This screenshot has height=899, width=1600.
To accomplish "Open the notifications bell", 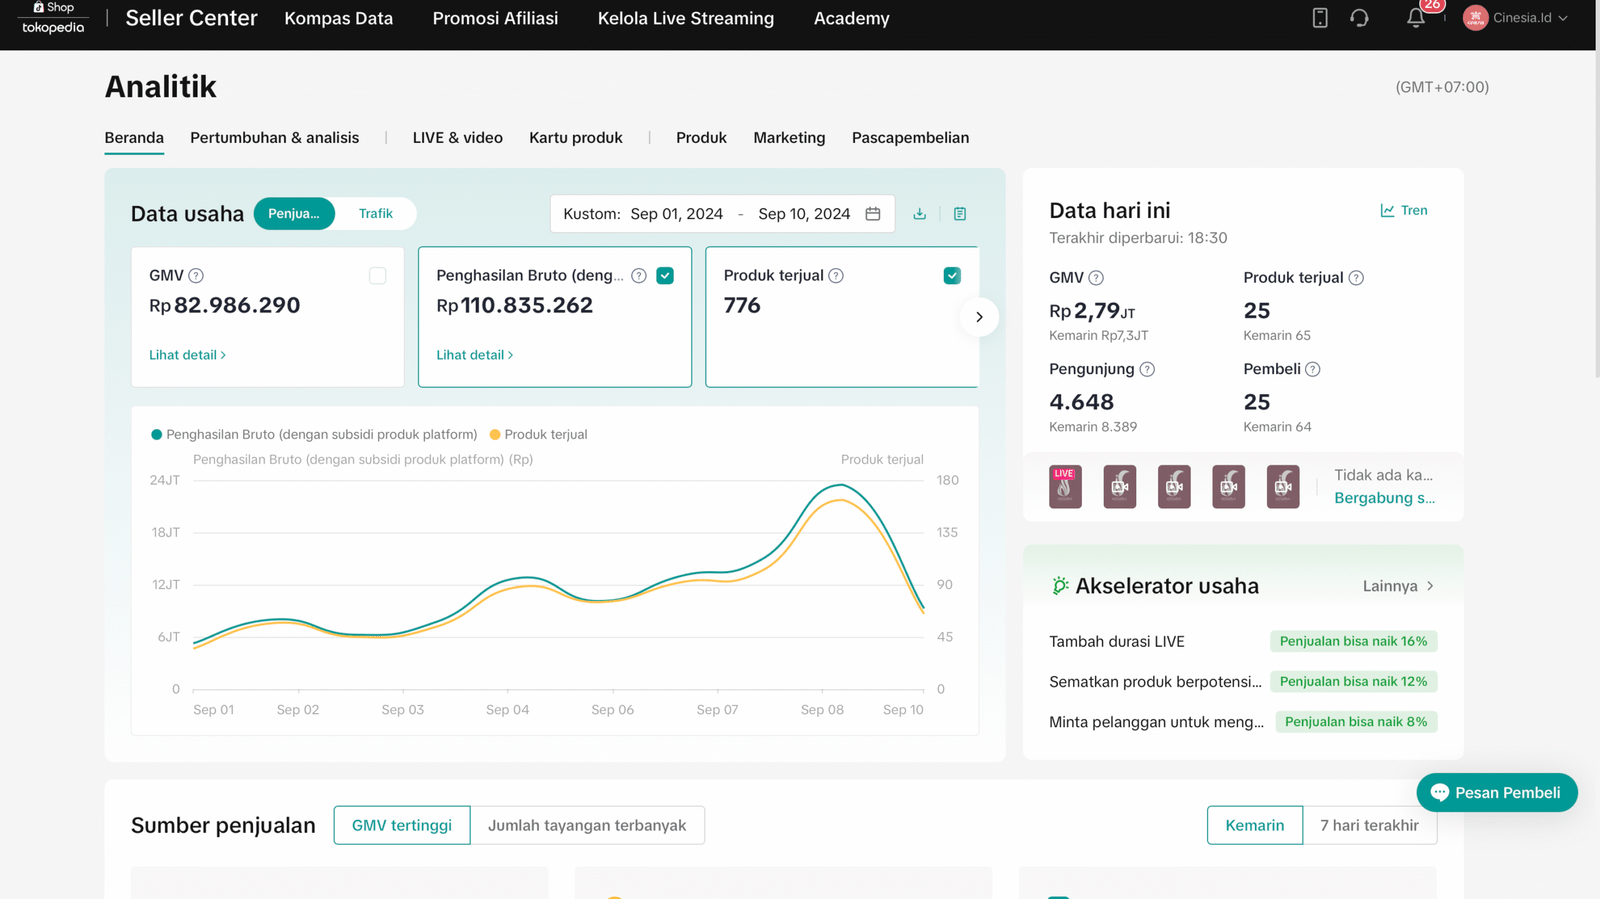I will click(1415, 18).
